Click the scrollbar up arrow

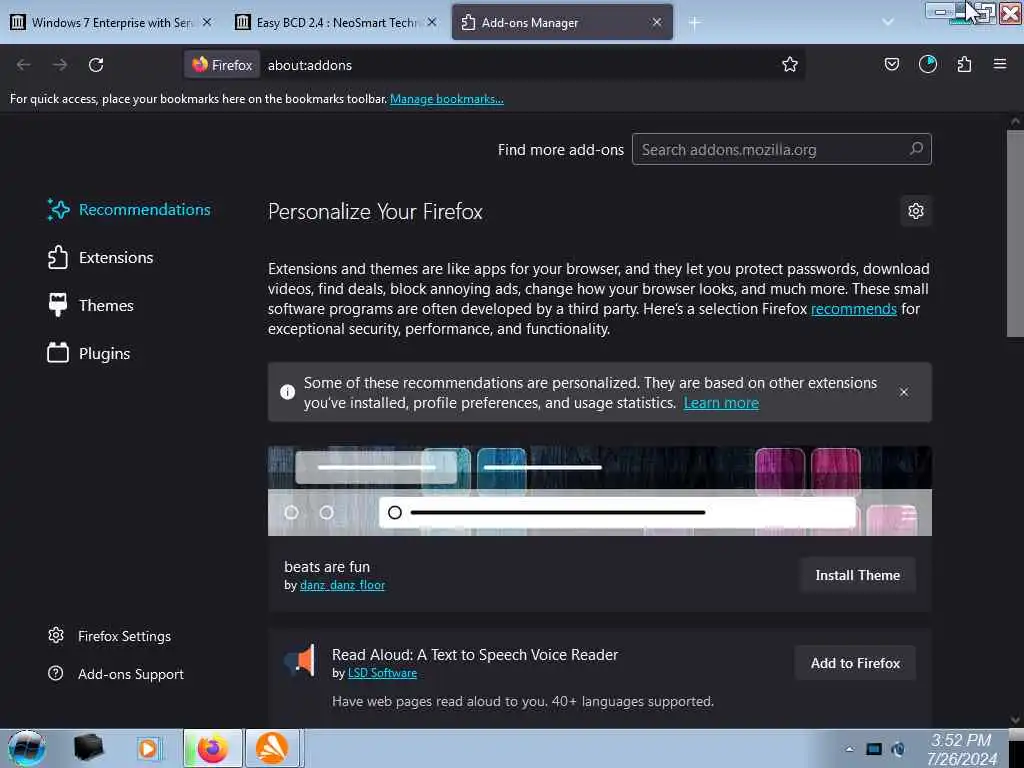point(1015,121)
